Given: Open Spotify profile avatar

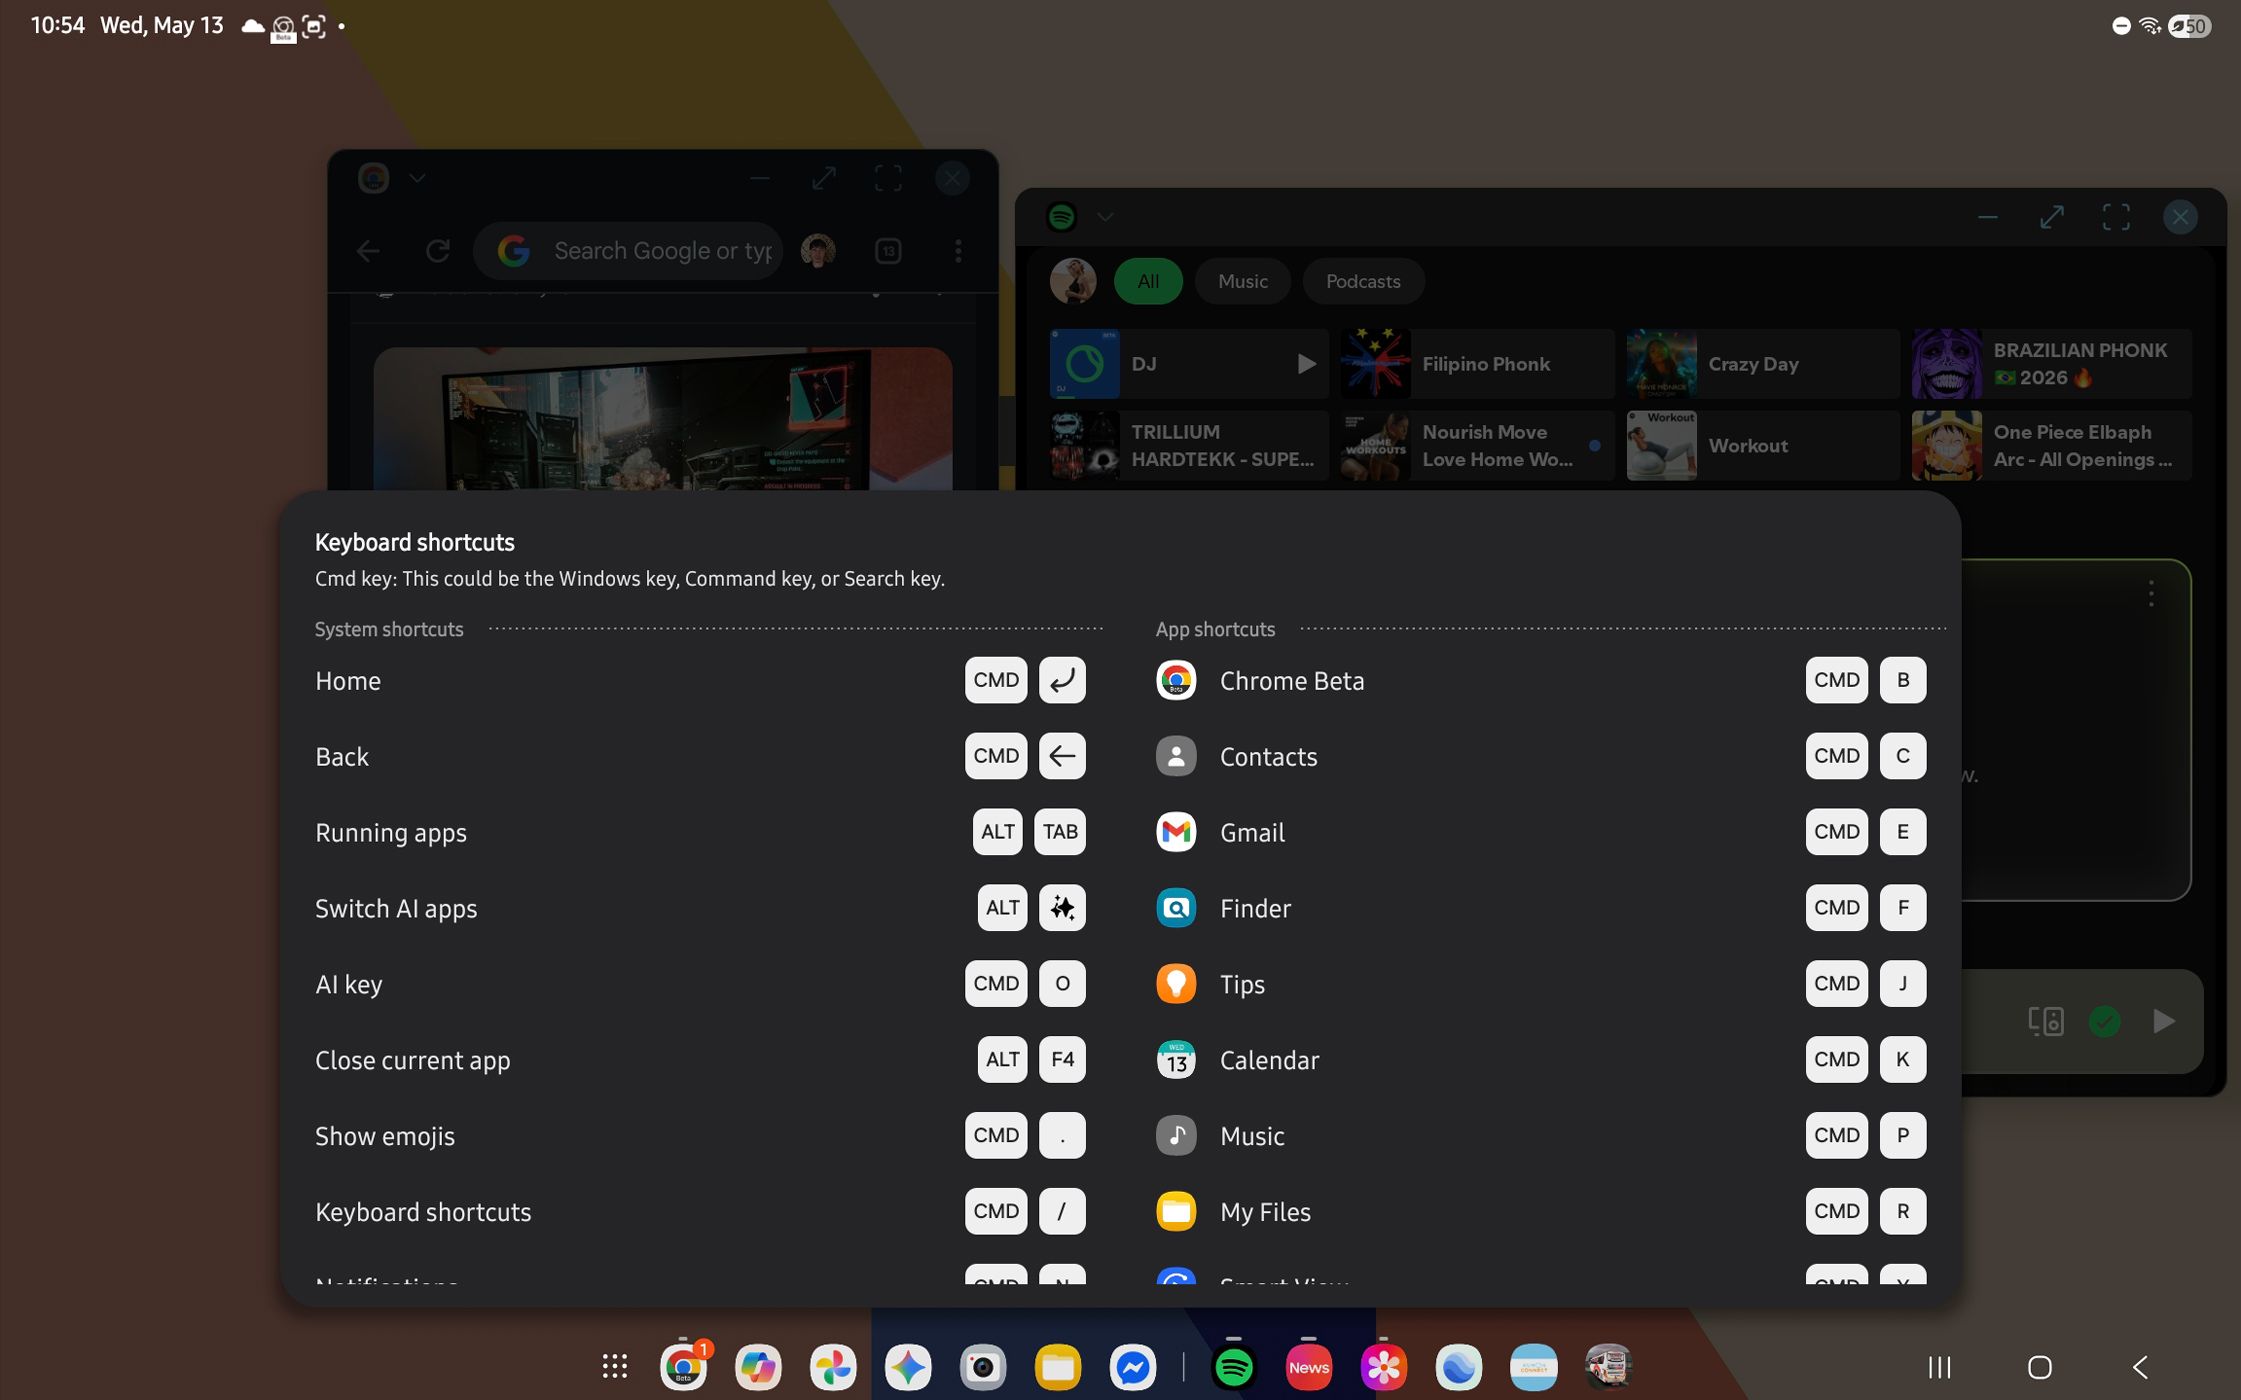Looking at the screenshot, I should tap(1073, 281).
